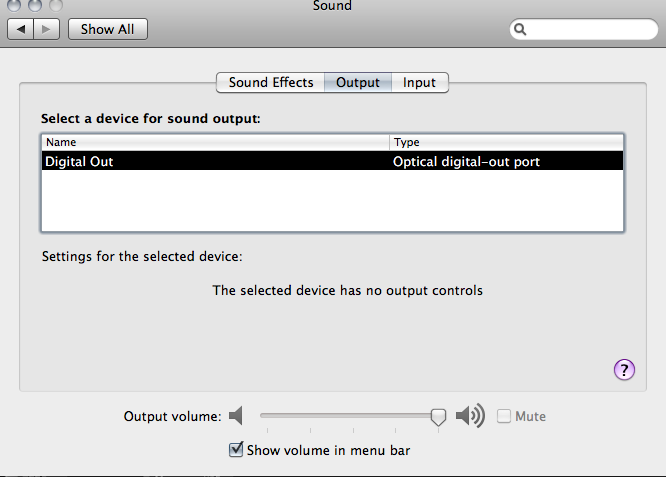Click the second window control button
Image resolution: width=666 pixels, height=477 pixels.
coord(35,5)
